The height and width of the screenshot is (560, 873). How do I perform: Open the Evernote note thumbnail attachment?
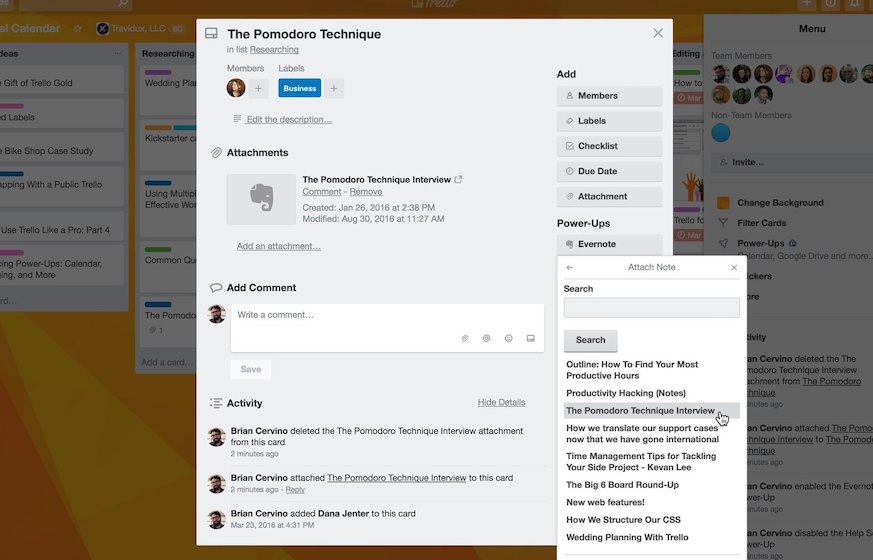point(261,199)
